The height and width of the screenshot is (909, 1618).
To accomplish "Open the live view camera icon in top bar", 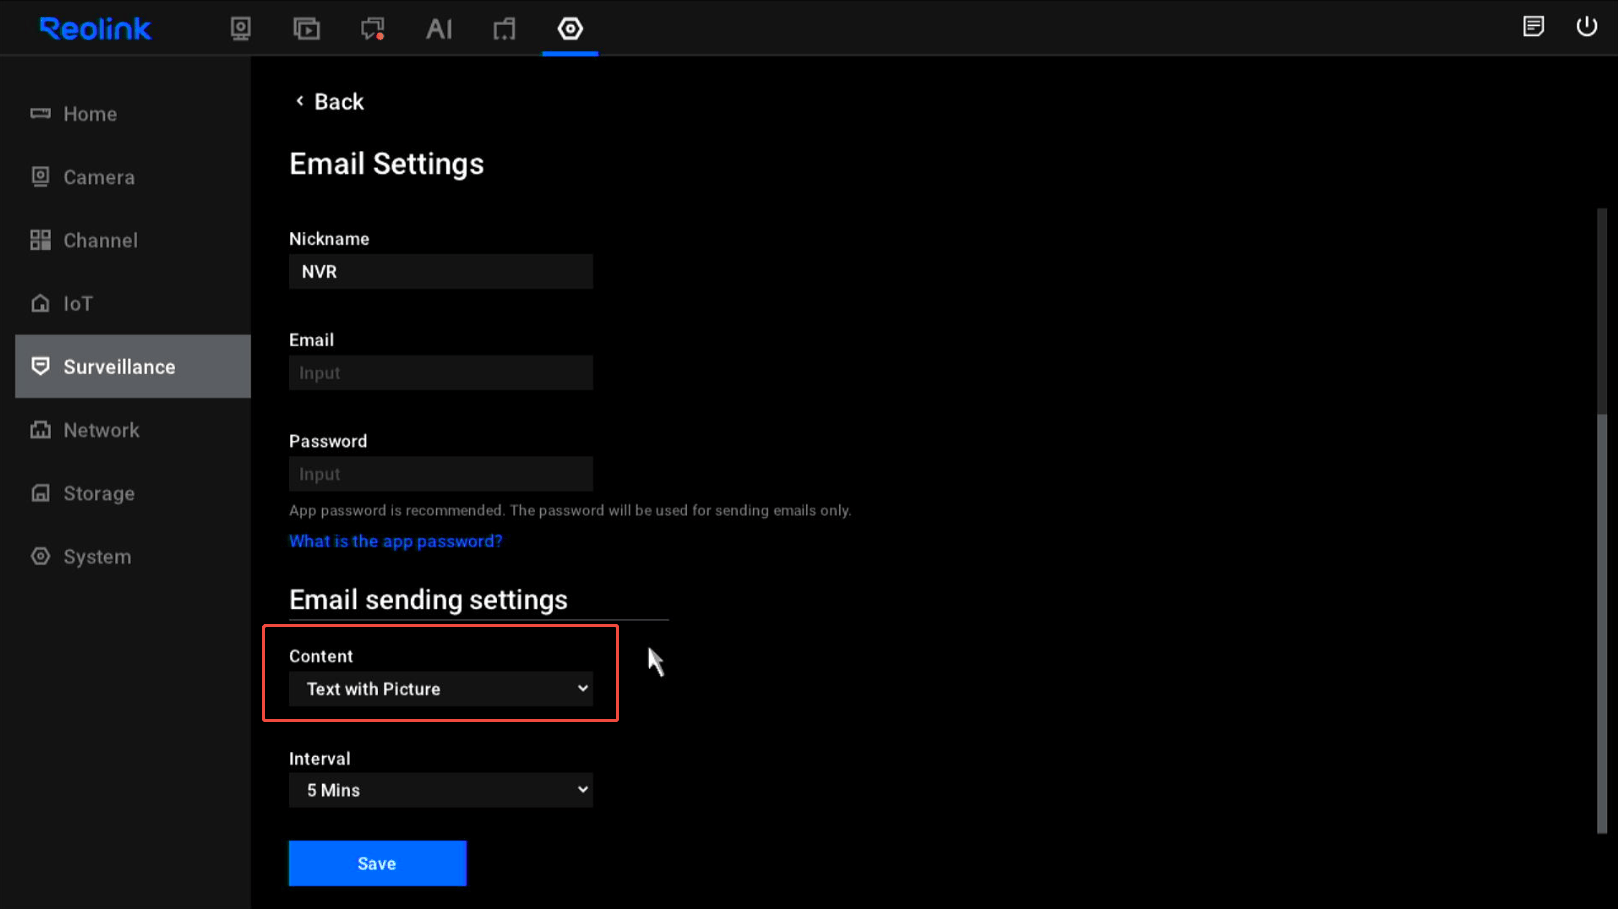I will [240, 28].
